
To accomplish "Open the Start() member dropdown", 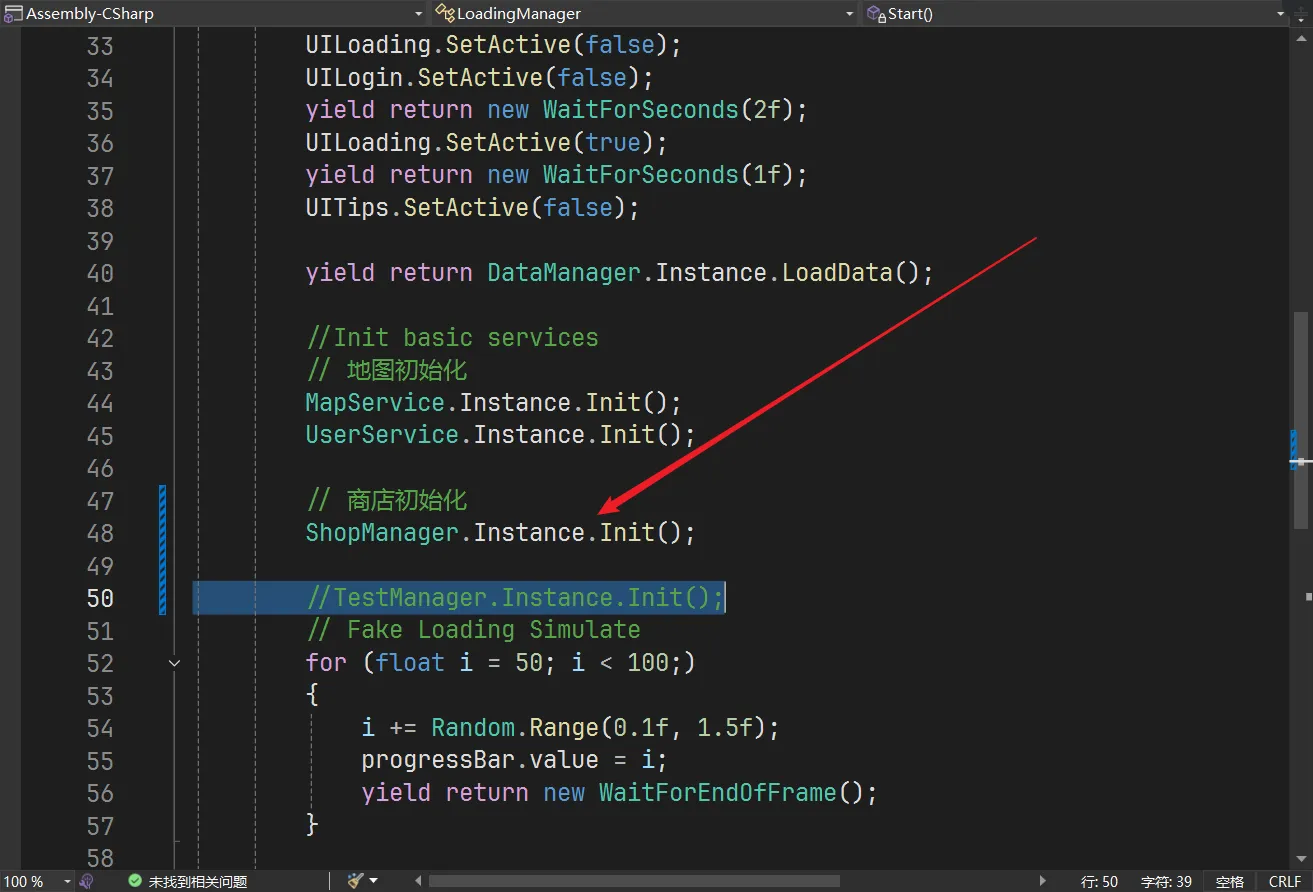I will point(1280,13).
